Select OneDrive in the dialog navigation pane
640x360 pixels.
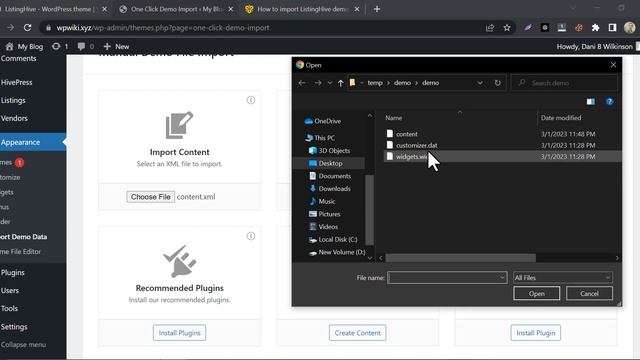click(323, 121)
